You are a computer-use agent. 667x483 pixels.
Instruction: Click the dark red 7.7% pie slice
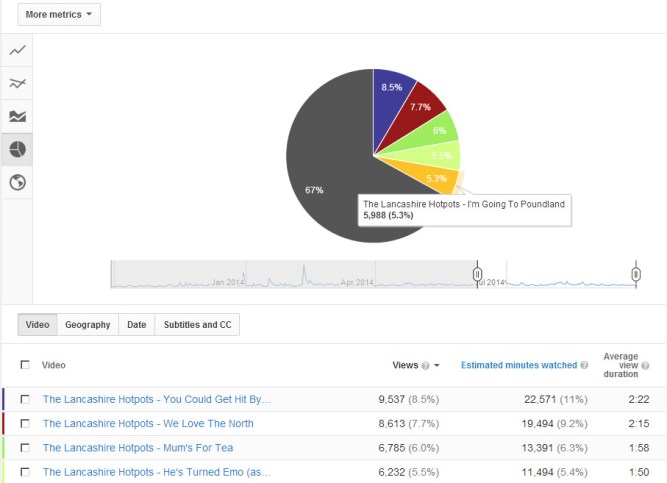pyautogui.click(x=415, y=111)
